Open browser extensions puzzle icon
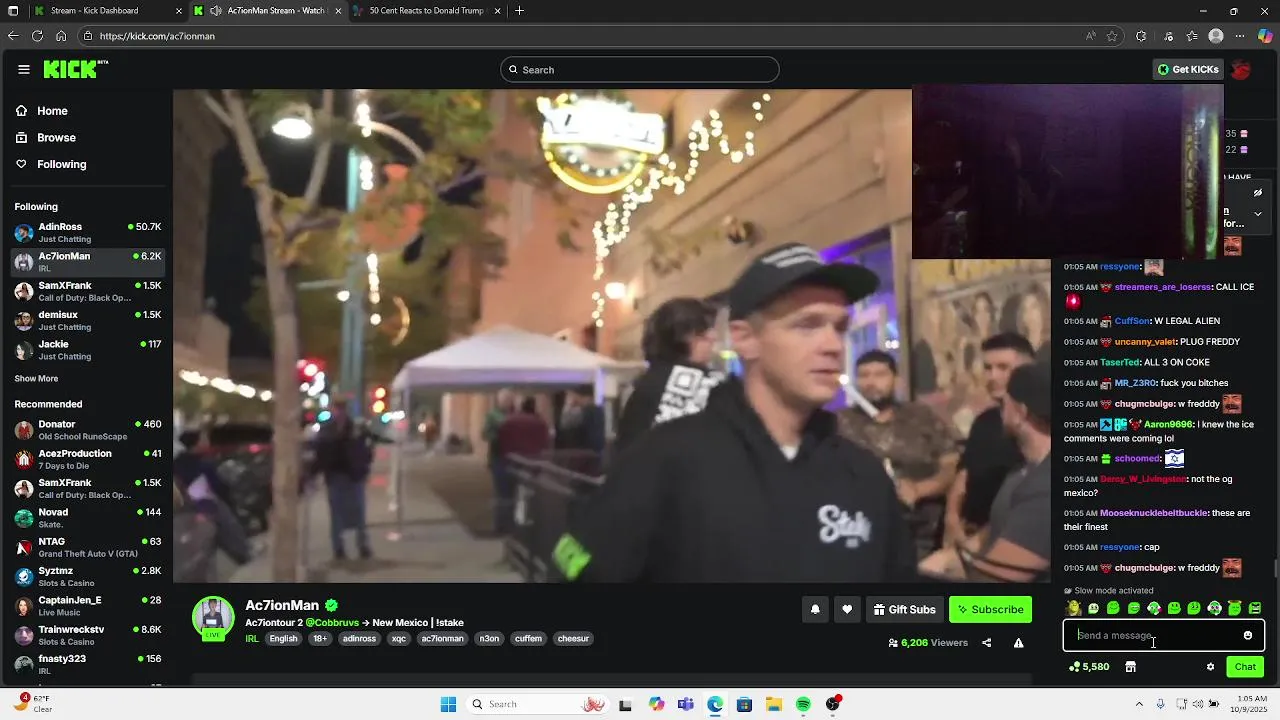1280x720 pixels. [x=1141, y=36]
